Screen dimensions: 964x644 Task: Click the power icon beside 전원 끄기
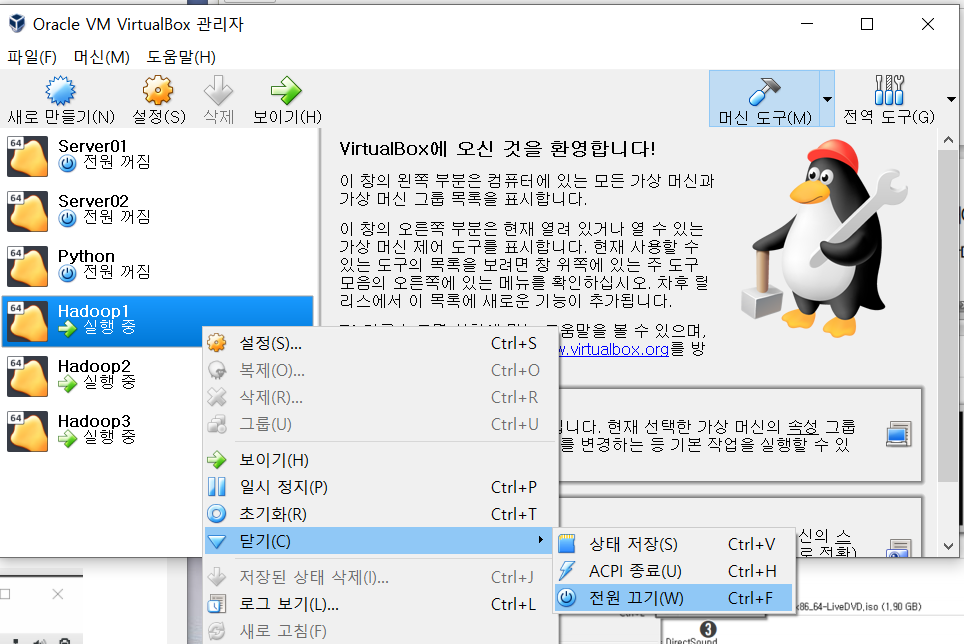pos(567,598)
